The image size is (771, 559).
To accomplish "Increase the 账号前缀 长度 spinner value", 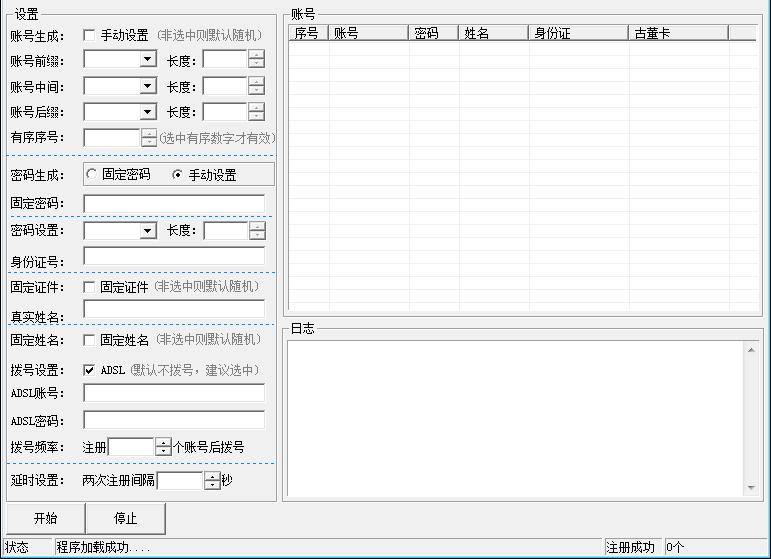I will pos(257,55).
